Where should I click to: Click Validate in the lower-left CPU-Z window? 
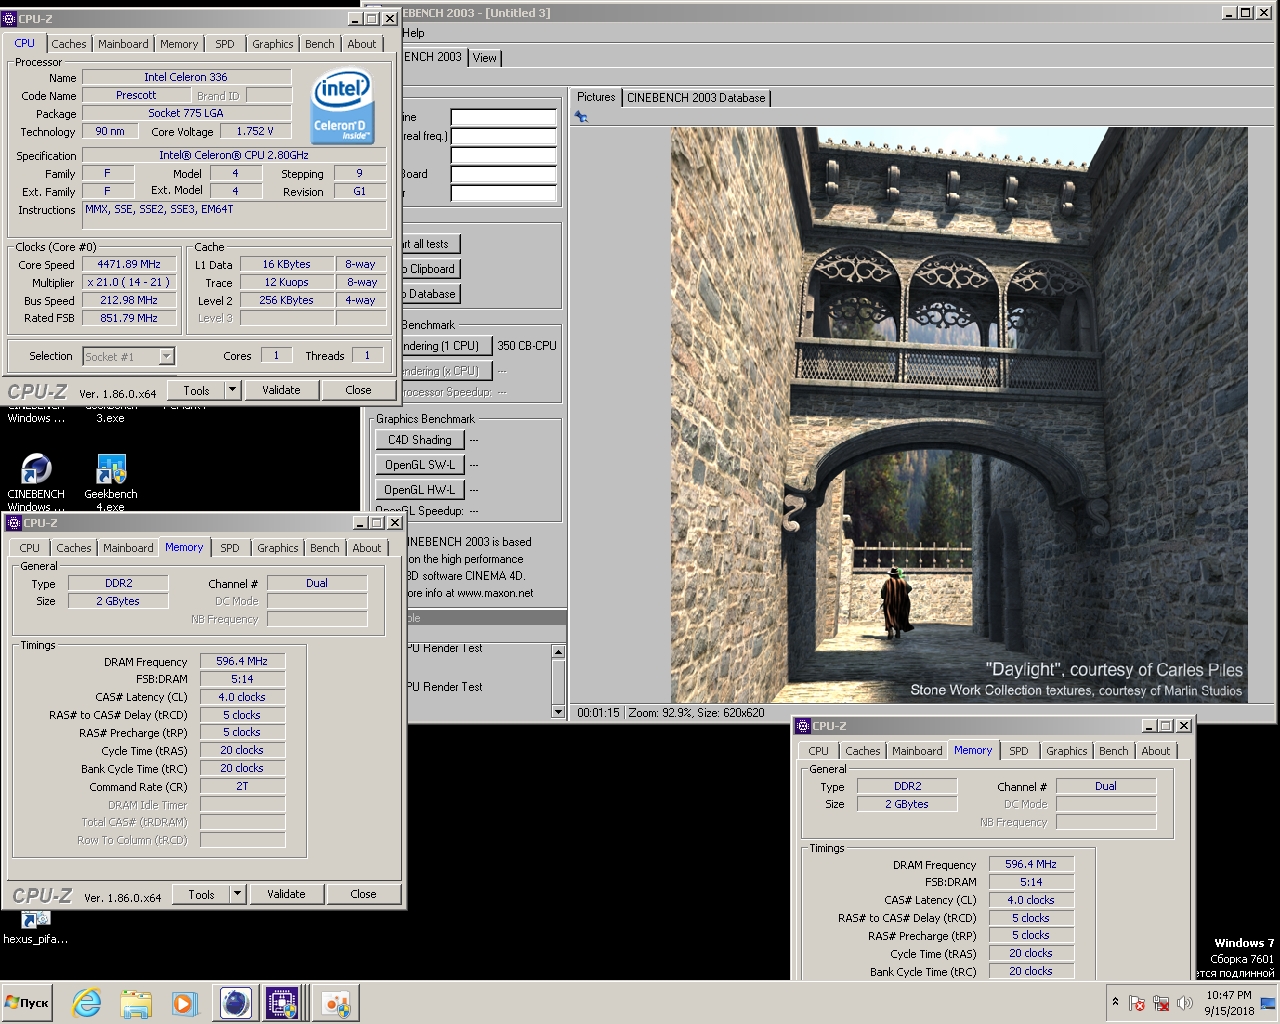[286, 894]
